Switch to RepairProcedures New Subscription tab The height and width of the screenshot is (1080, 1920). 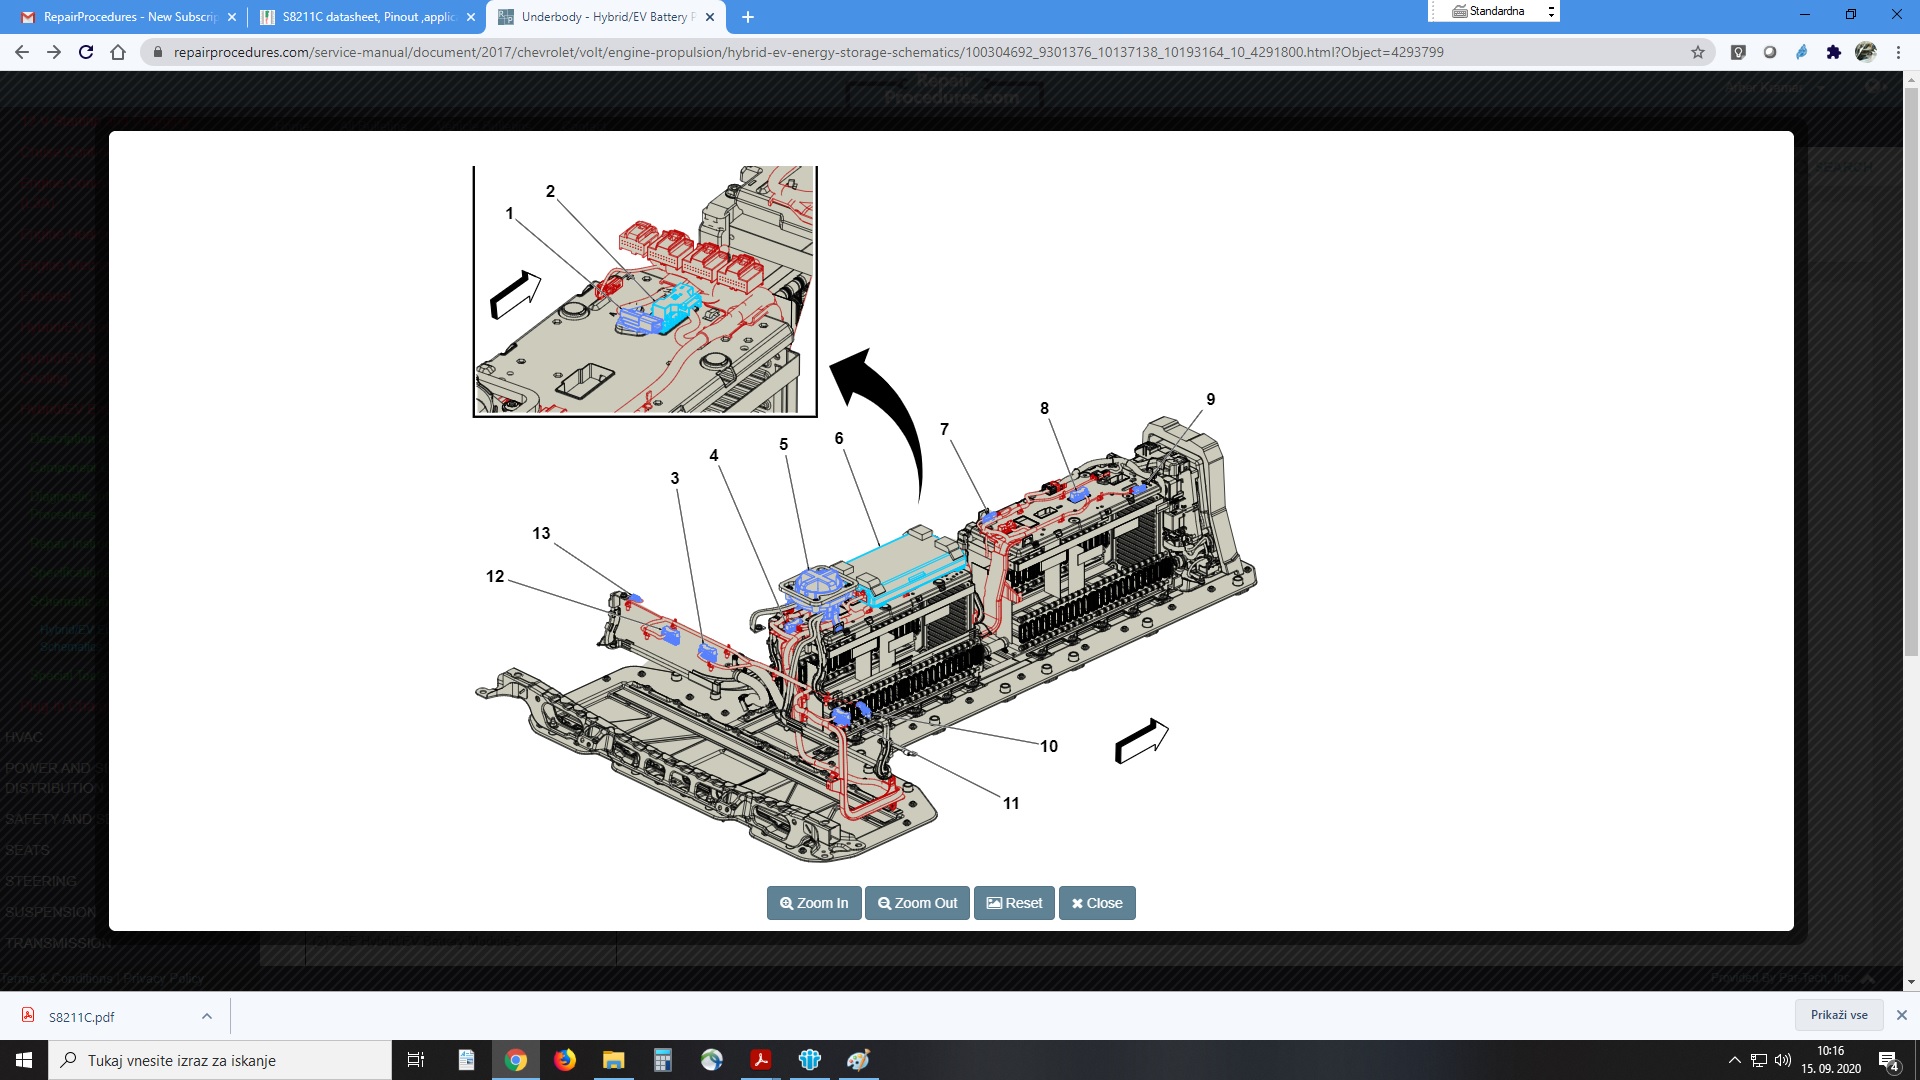pyautogui.click(x=128, y=17)
